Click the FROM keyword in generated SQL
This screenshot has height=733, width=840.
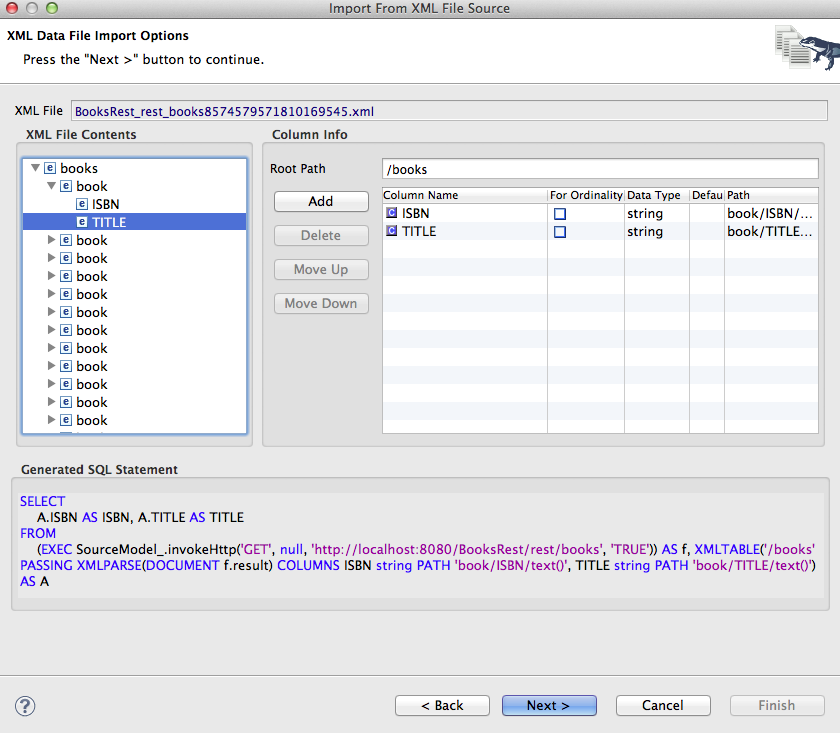[38, 534]
